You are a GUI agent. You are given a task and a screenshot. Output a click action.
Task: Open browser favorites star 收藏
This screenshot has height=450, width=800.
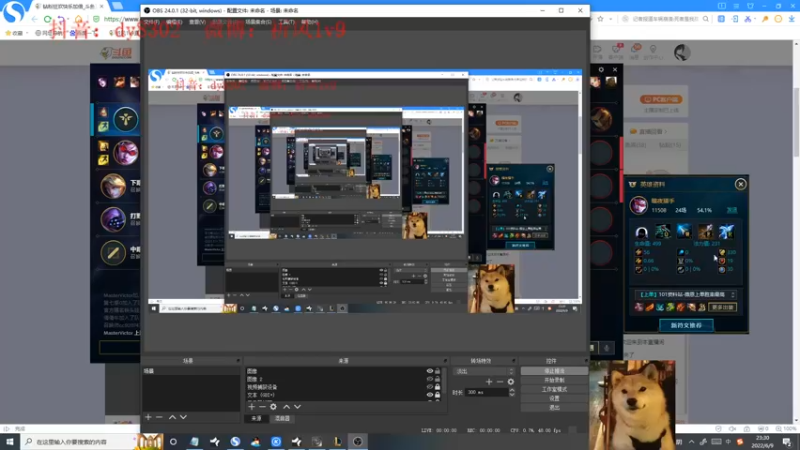pyautogui.click(x=14, y=33)
